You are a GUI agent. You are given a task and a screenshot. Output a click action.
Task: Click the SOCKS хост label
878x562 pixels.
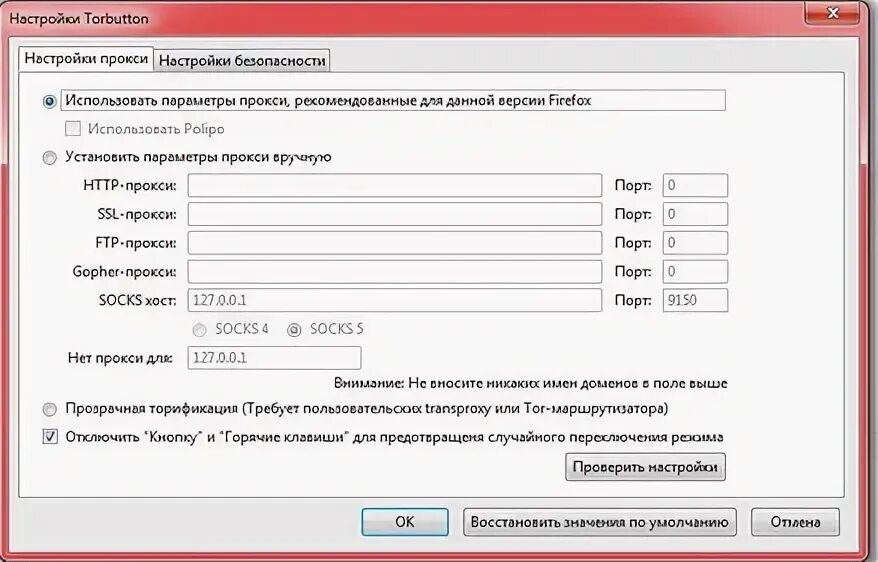click(138, 300)
